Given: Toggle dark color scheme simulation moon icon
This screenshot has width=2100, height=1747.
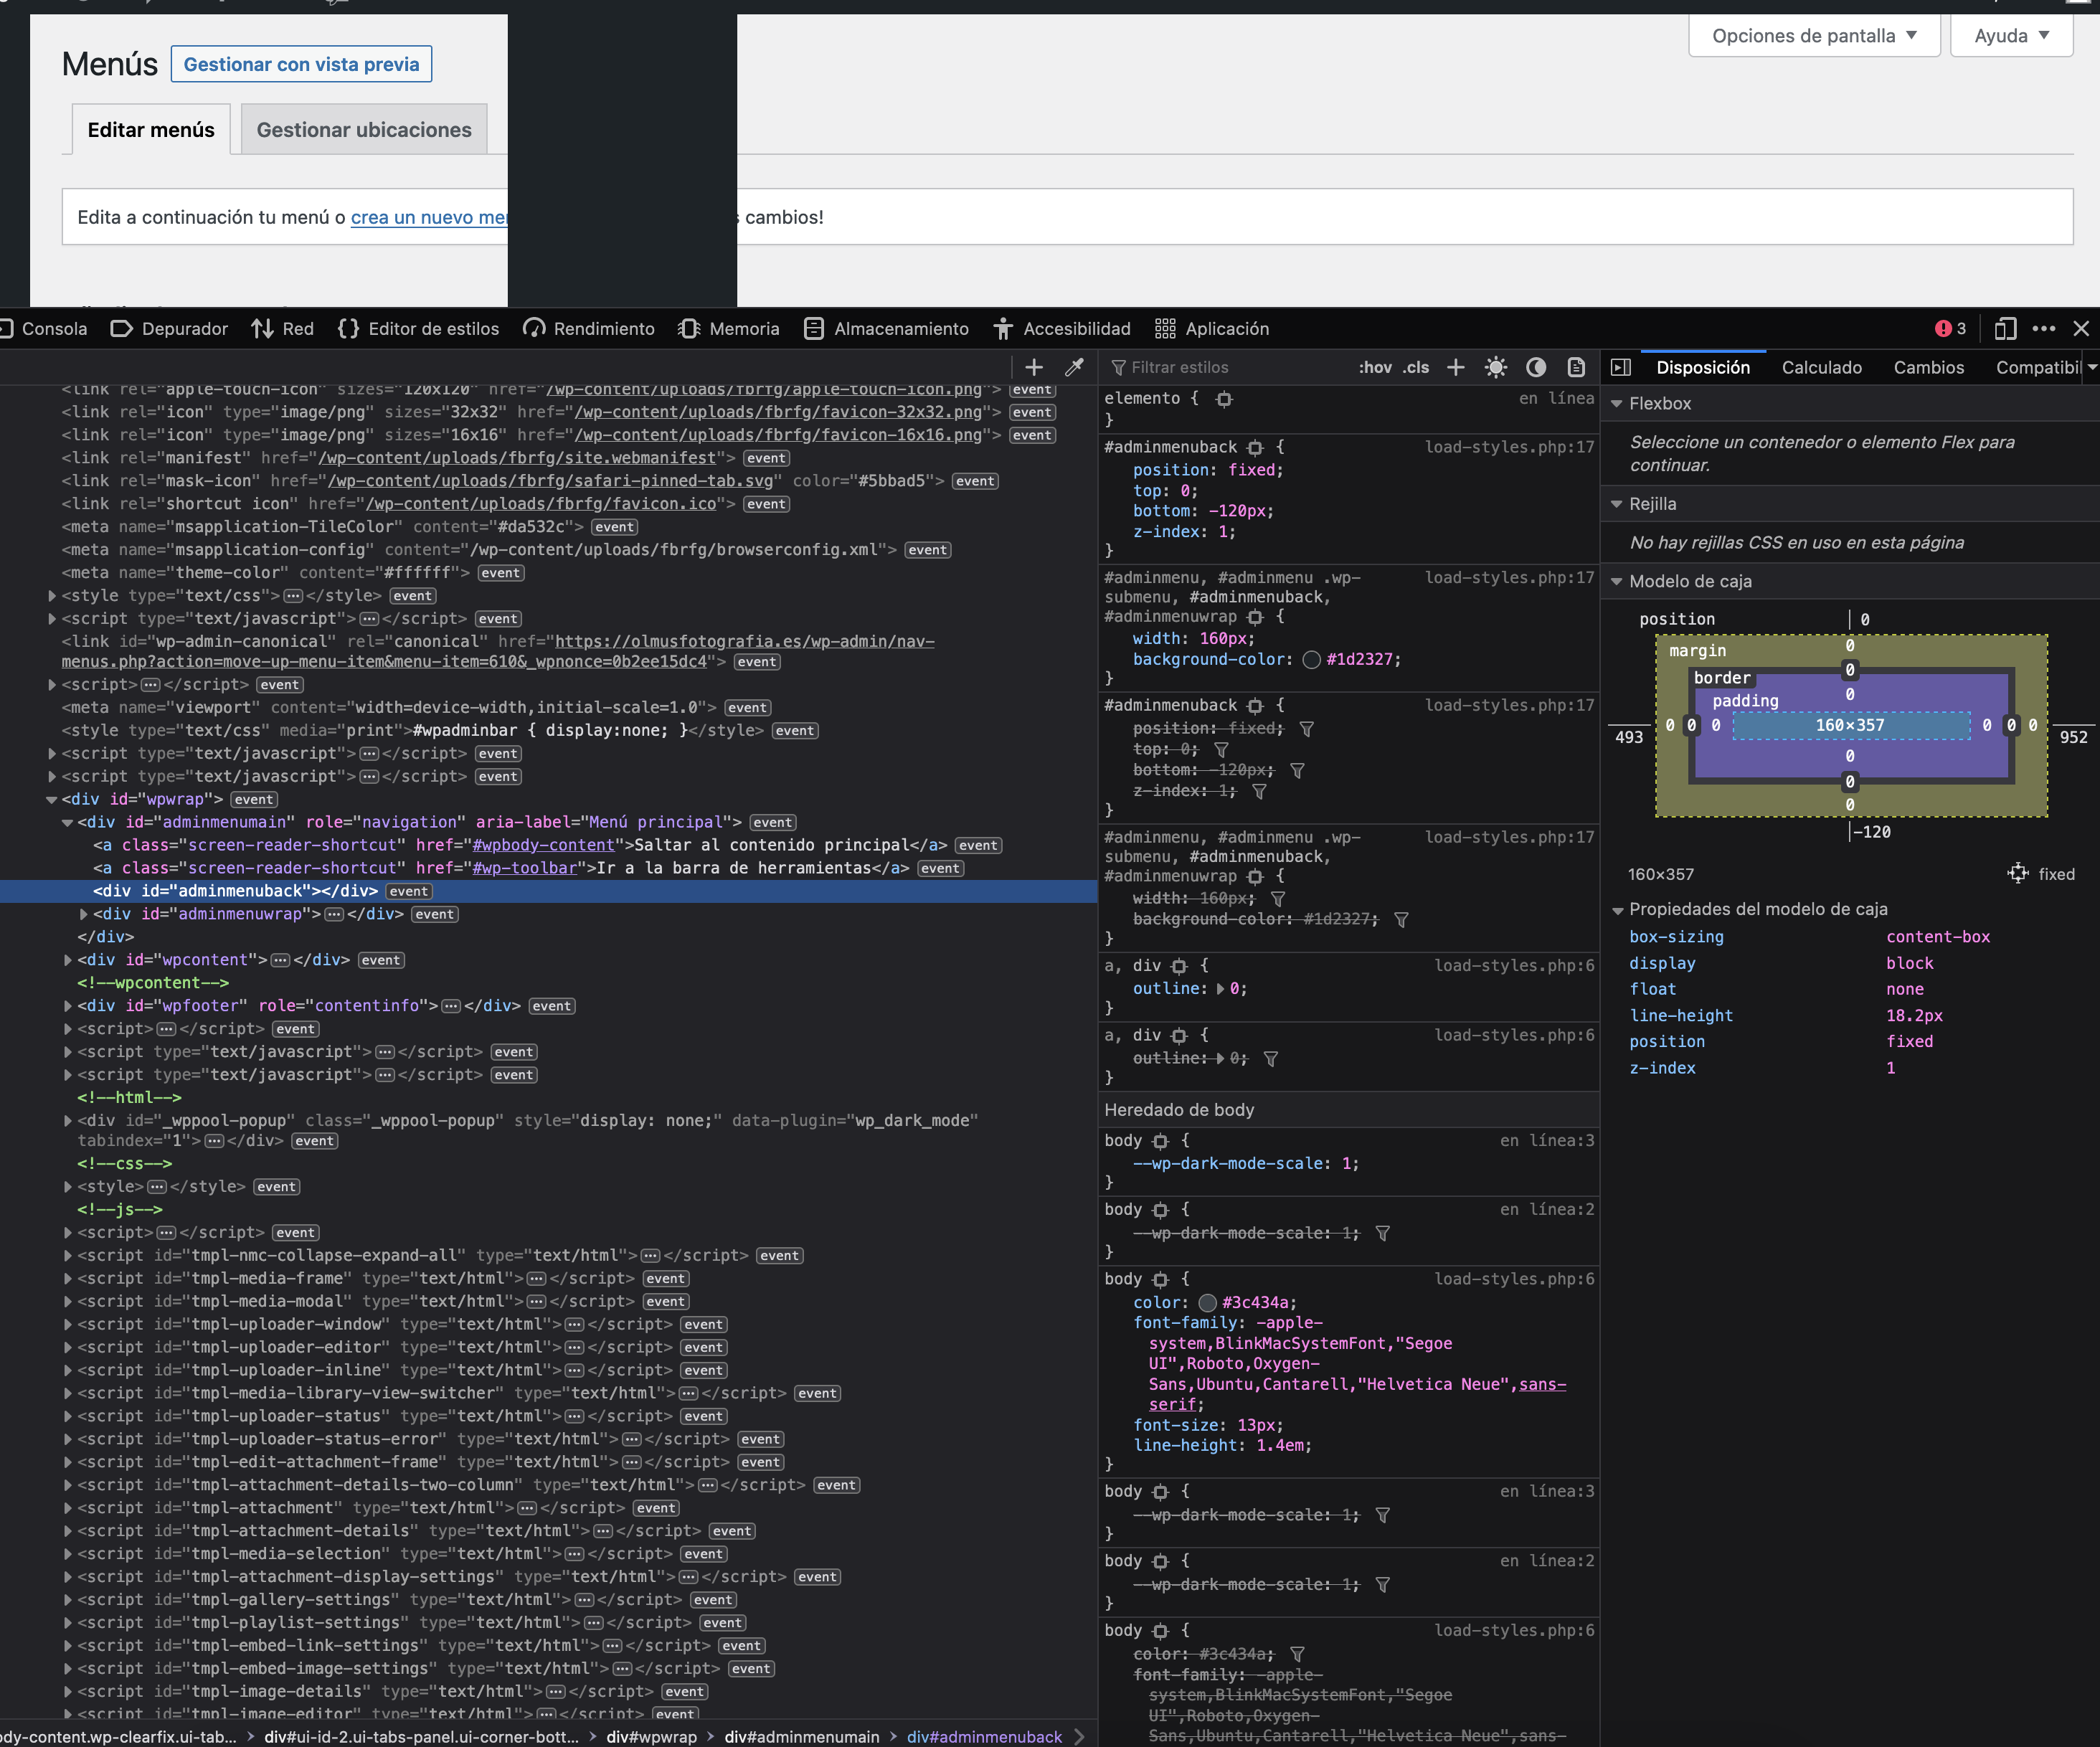Looking at the screenshot, I should [x=1536, y=367].
